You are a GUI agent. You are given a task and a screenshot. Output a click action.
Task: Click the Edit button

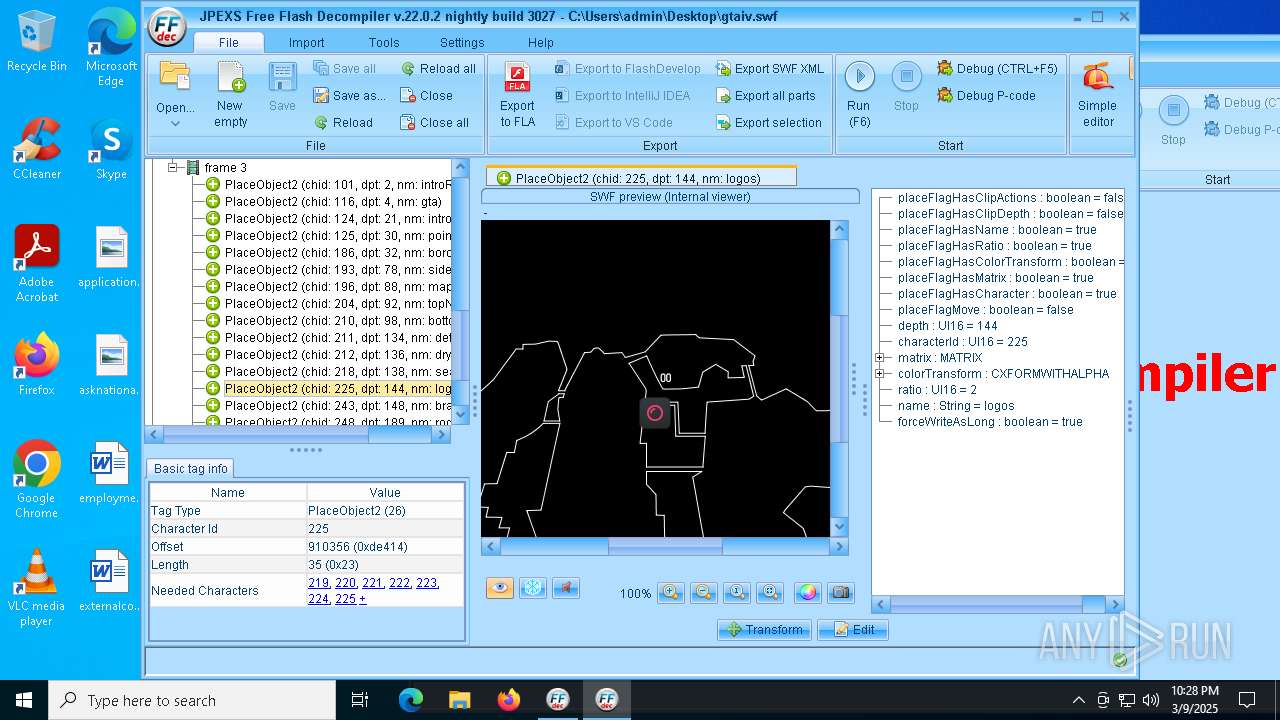click(853, 630)
